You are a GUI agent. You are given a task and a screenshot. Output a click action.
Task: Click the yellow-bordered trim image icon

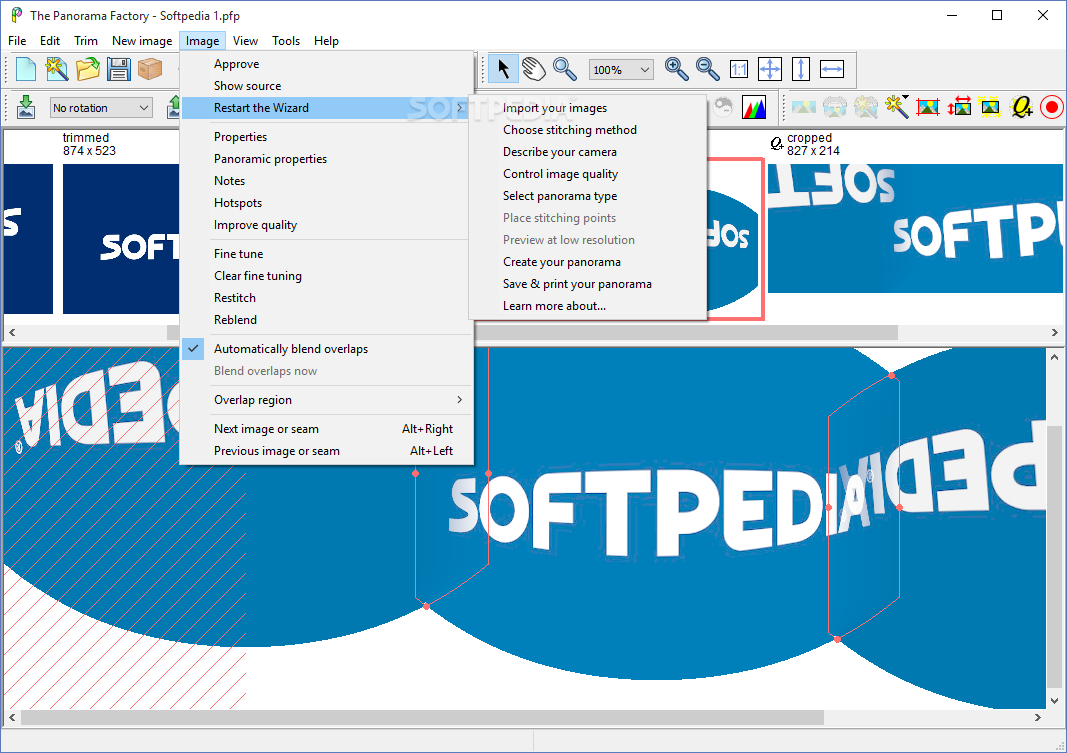pos(990,107)
